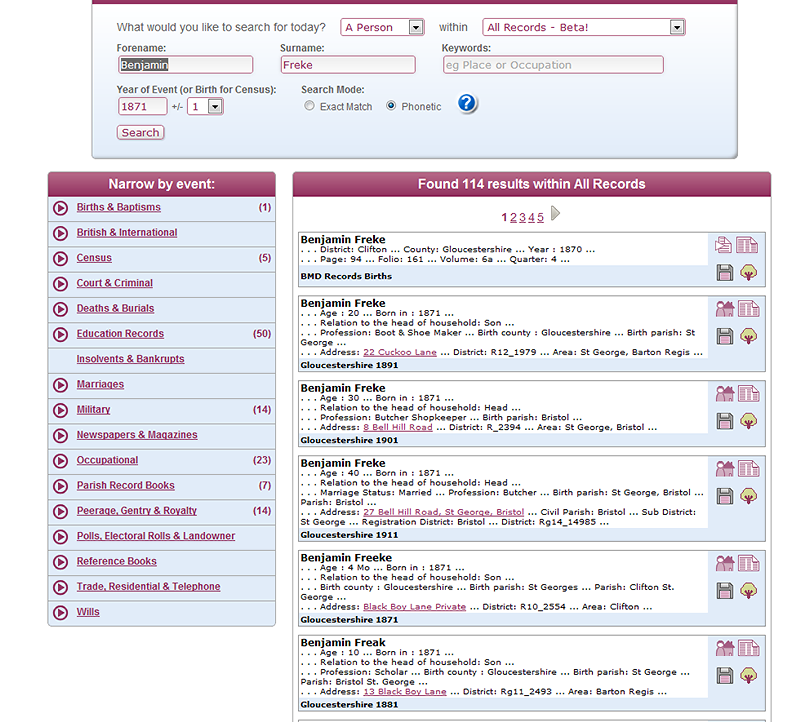Expand the Military category arrow
The image size is (800, 722).
coord(61,410)
